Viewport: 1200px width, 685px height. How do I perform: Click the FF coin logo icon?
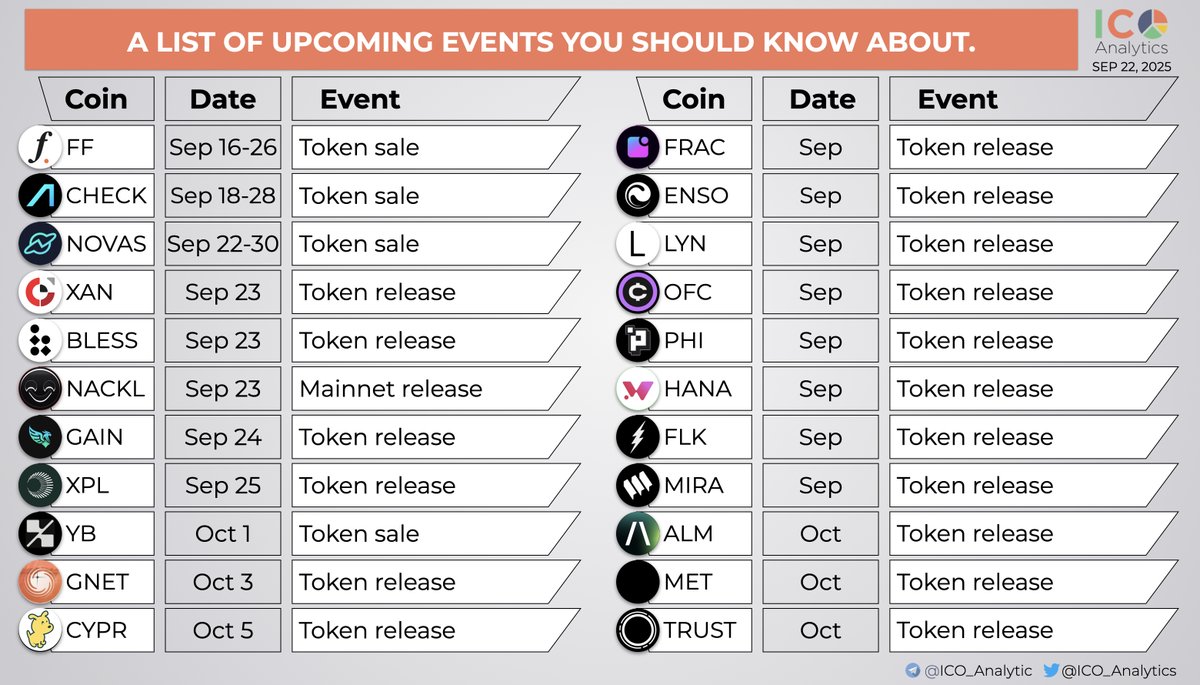tap(41, 147)
